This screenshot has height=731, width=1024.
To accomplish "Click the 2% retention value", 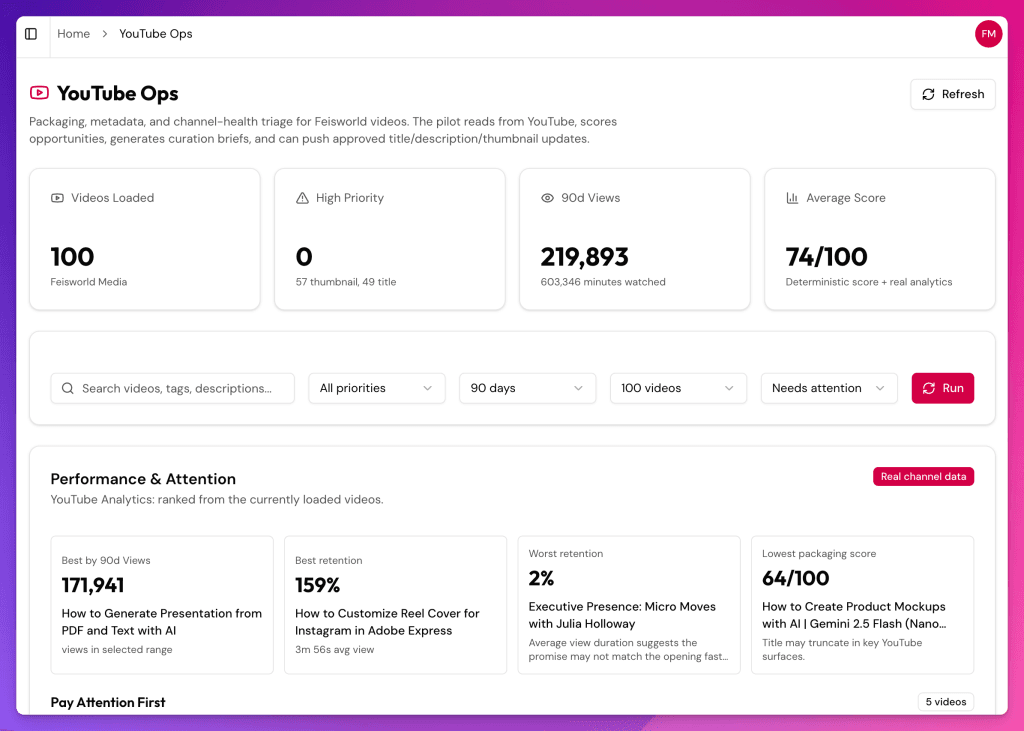I will 541,578.
